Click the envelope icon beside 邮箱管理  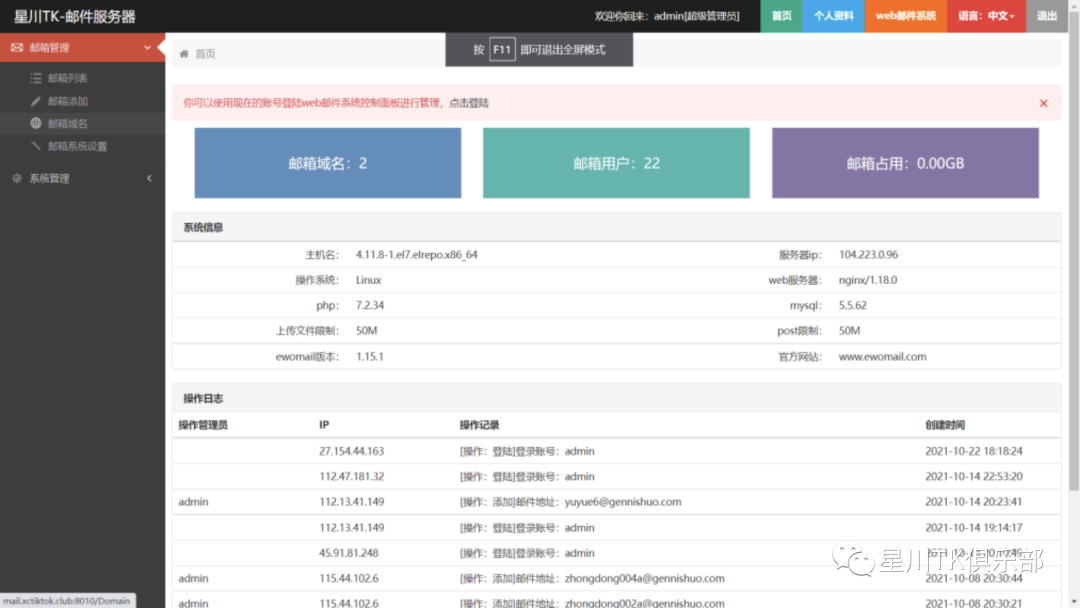pos(17,48)
